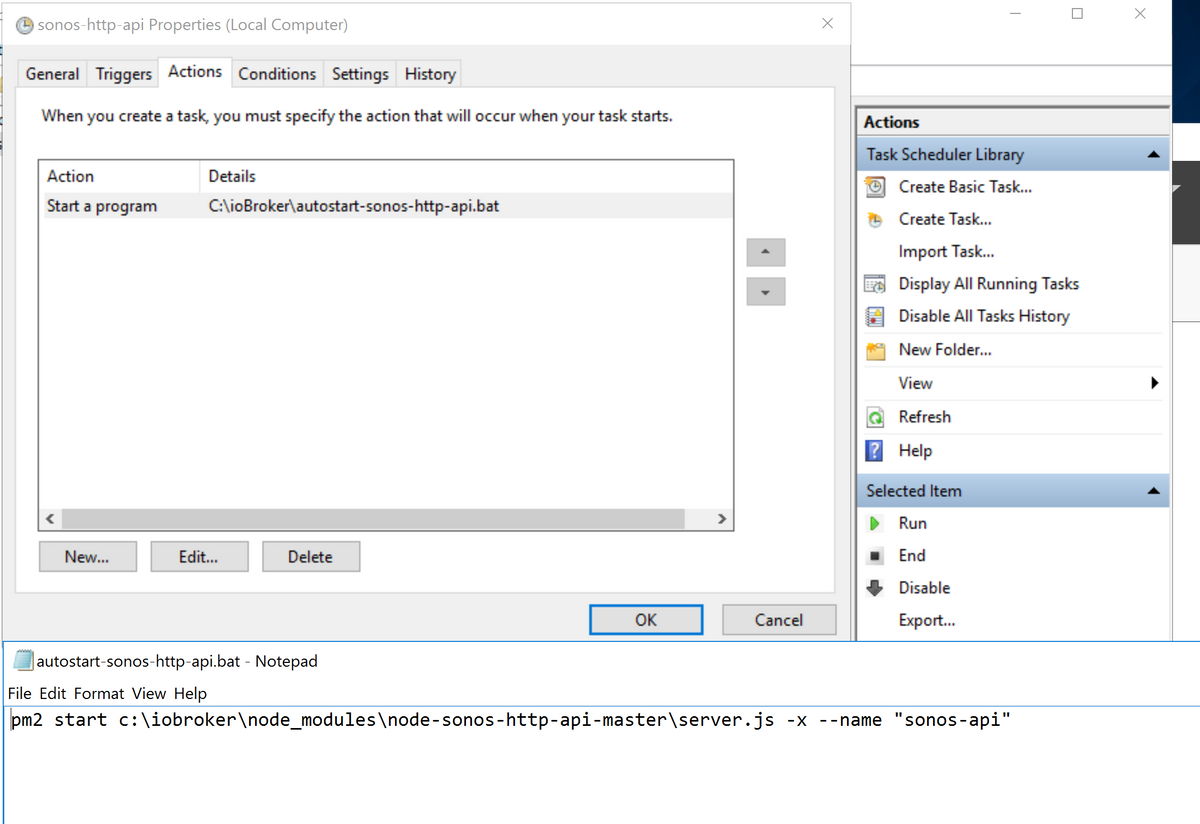The width and height of the screenshot is (1200, 824).
Task: Click the blue Help question mark icon
Action: [x=875, y=451]
